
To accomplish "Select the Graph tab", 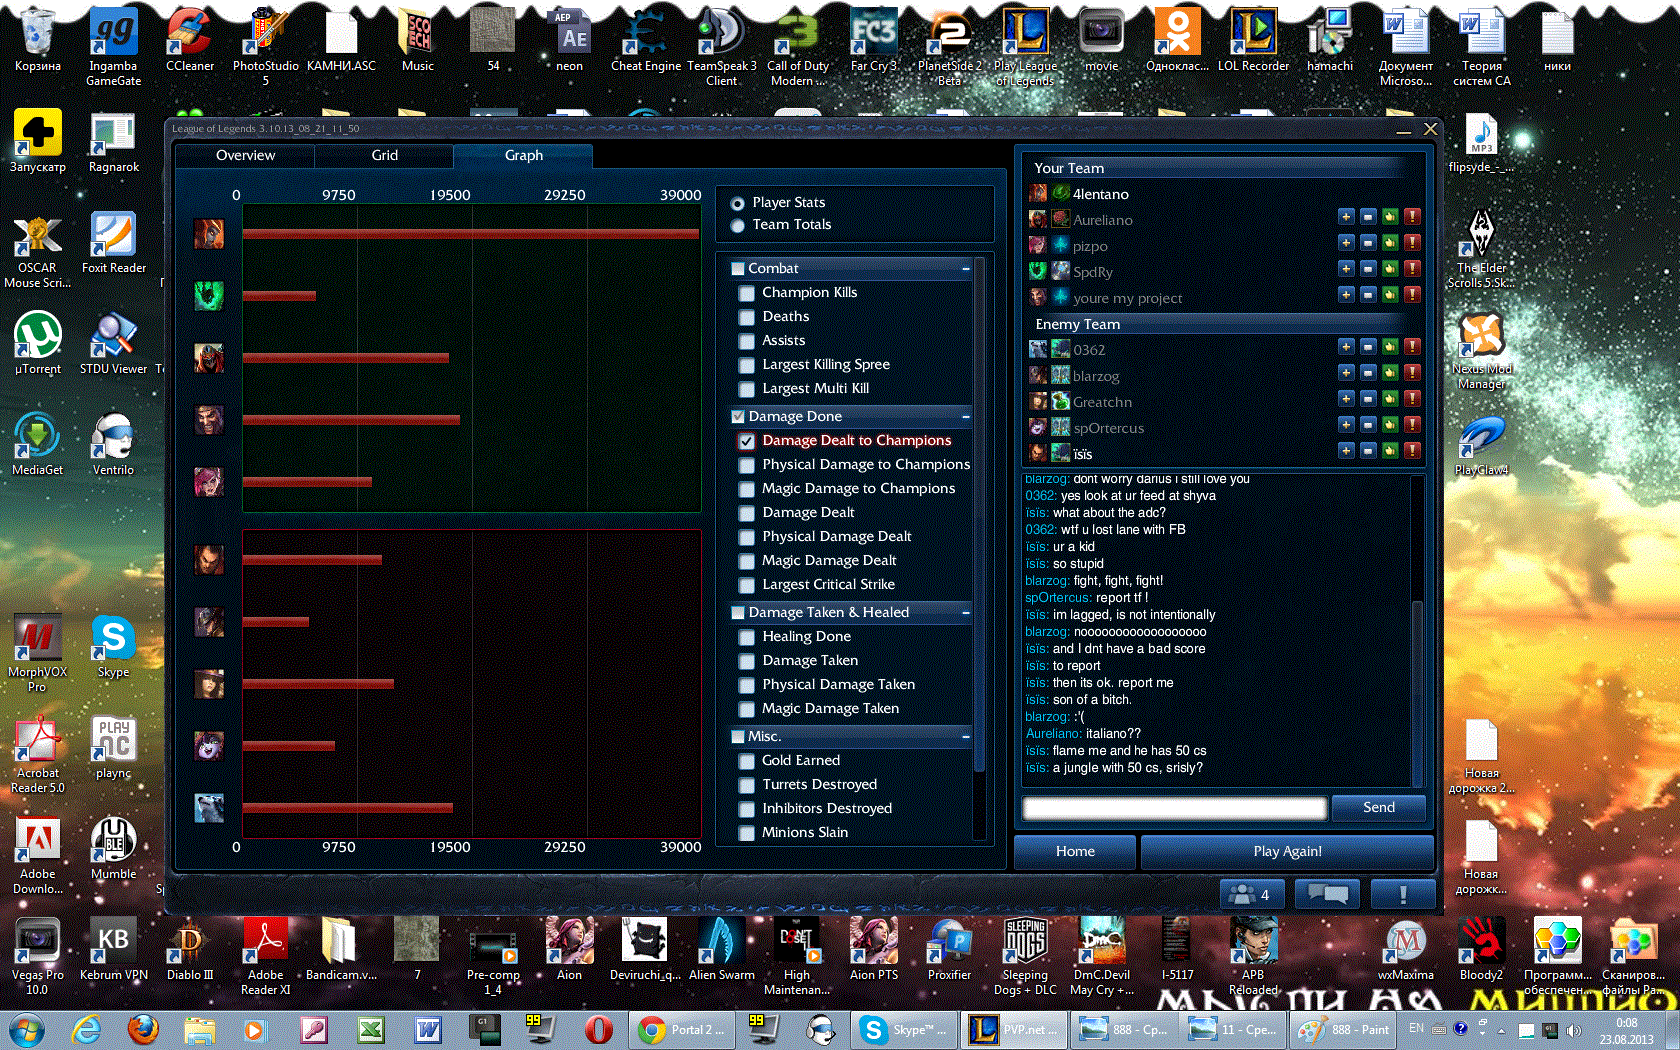I will (x=523, y=156).
